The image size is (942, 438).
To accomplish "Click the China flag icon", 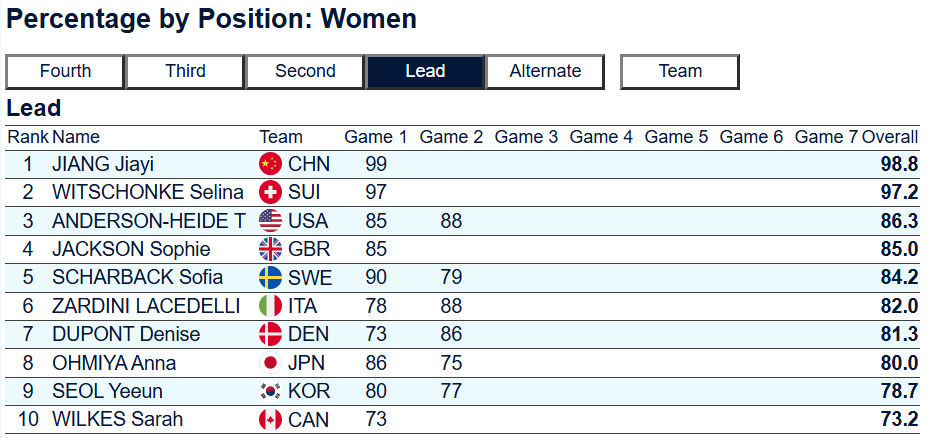I will tap(270, 164).
